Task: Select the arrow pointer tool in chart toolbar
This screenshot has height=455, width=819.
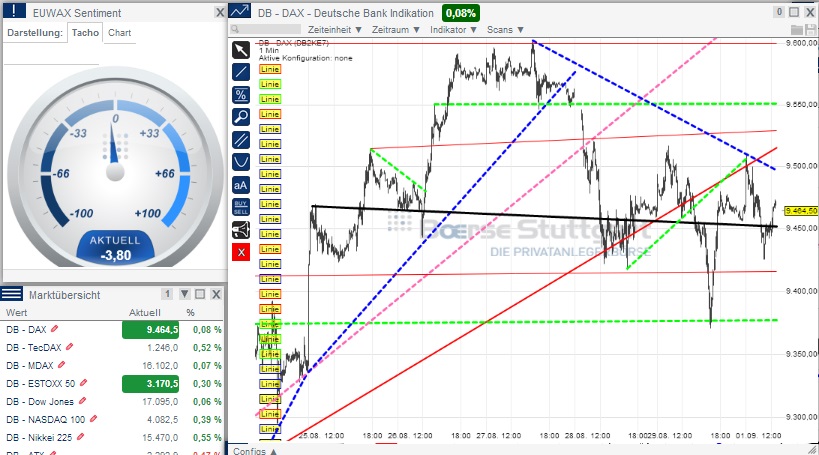Action: click(241, 50)
